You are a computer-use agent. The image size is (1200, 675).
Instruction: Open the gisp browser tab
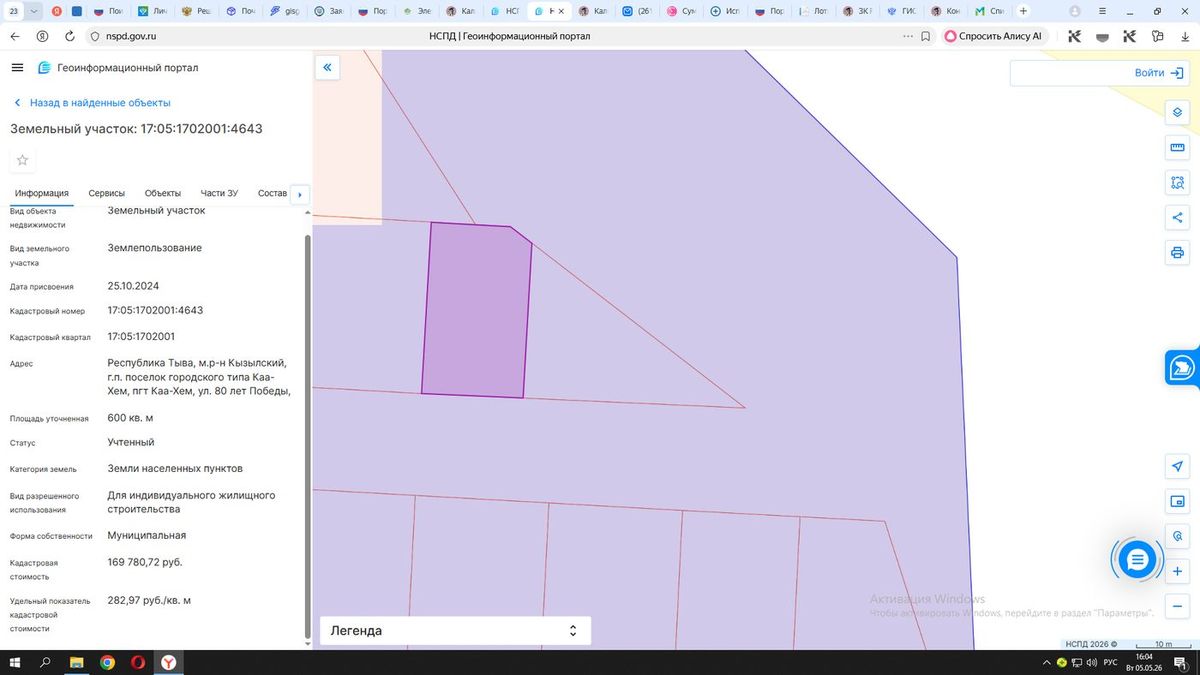[x=285, y=11]
